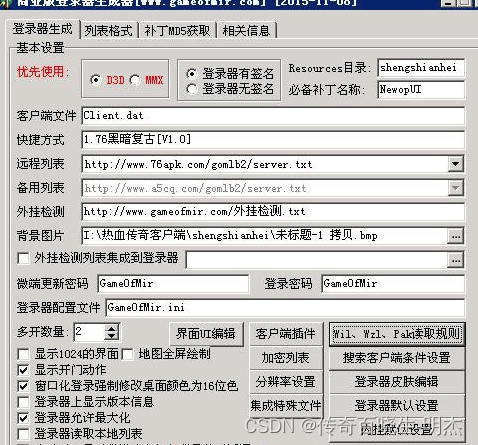The image size is (478, 445).
Task: Expand the 远程列表 URL dropdown
Action: 455,164
